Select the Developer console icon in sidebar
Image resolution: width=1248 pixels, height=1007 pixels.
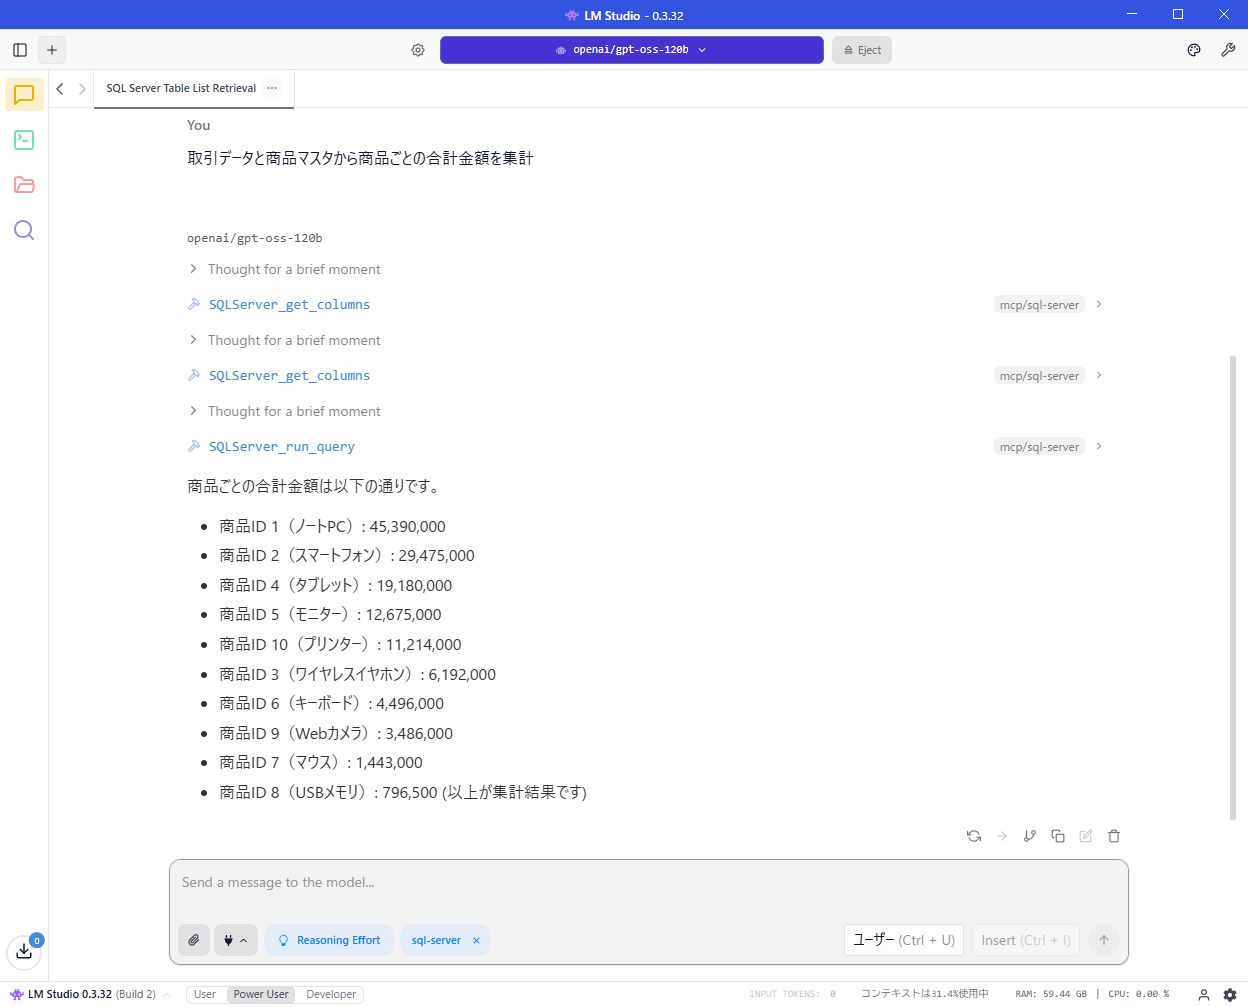click(x=23, y=140)
